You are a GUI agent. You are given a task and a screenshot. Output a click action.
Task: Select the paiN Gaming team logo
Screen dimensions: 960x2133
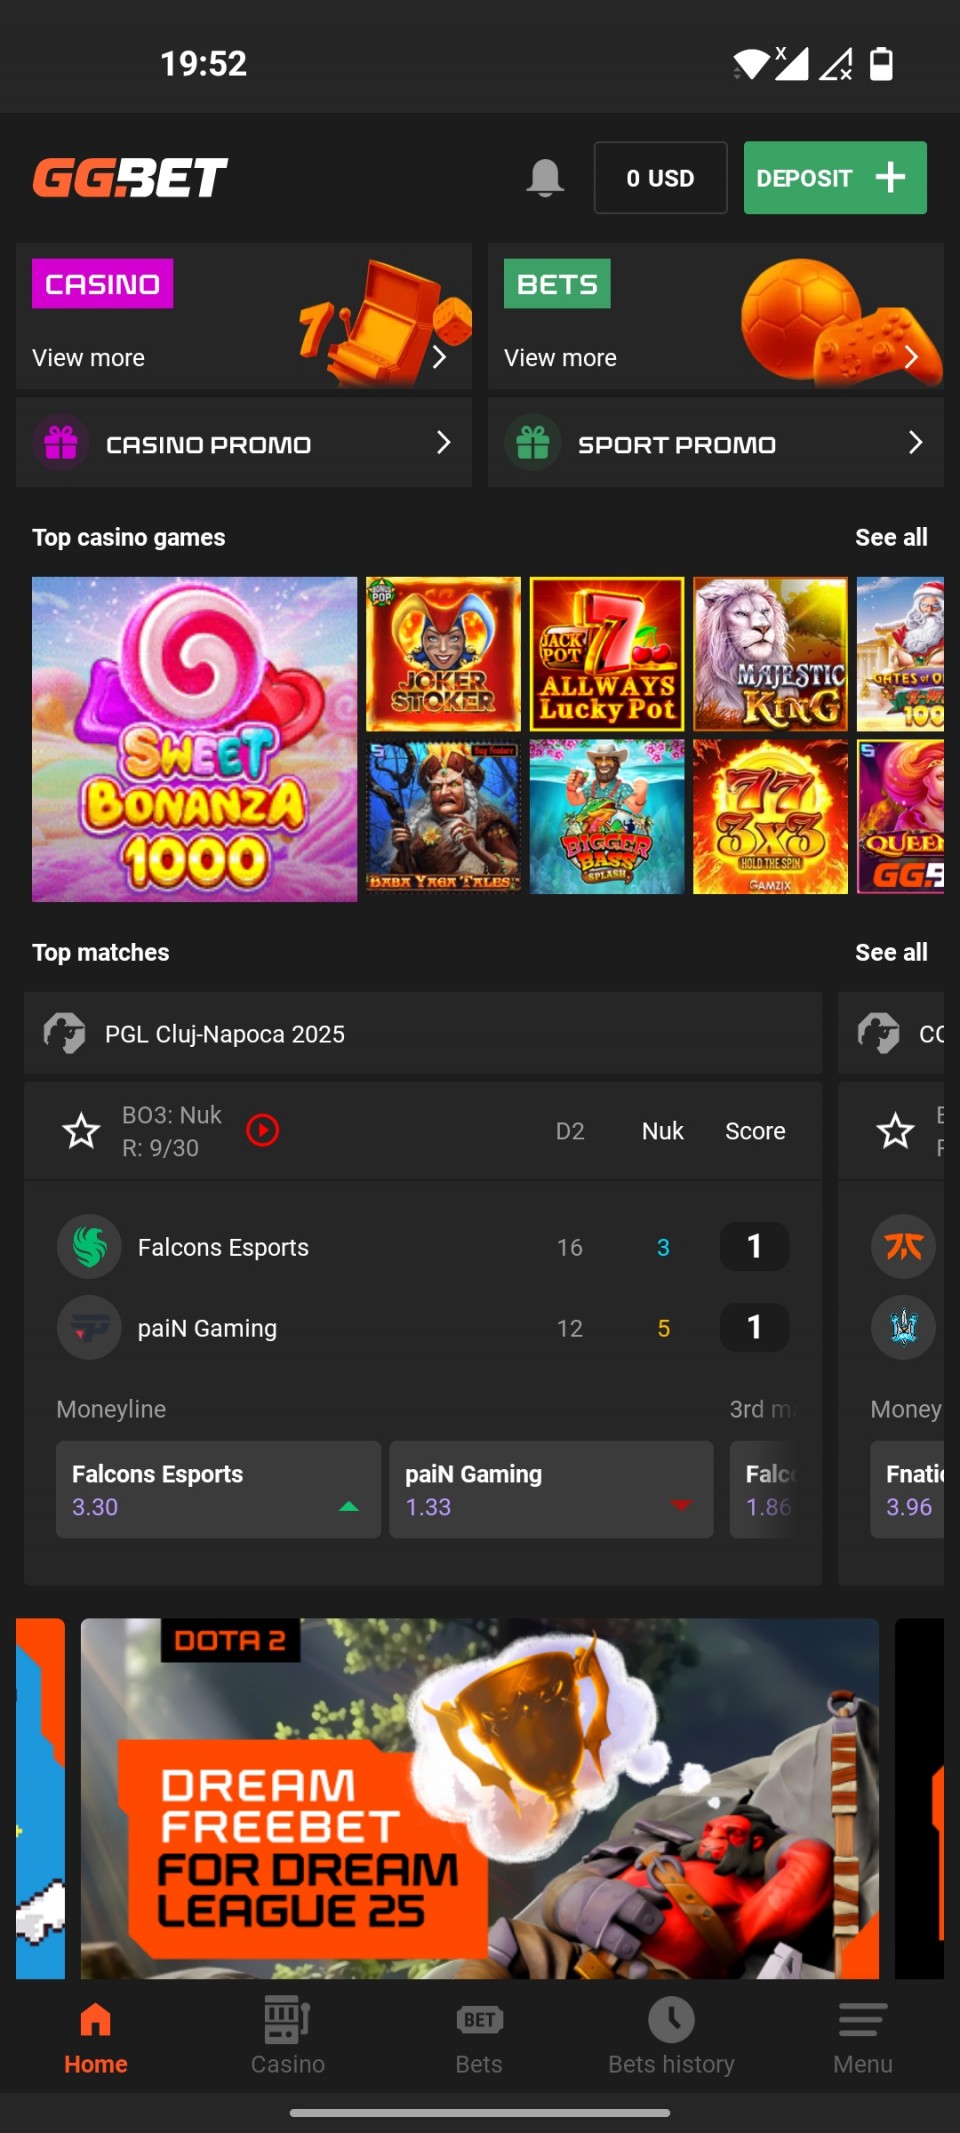pos(89,1327)
